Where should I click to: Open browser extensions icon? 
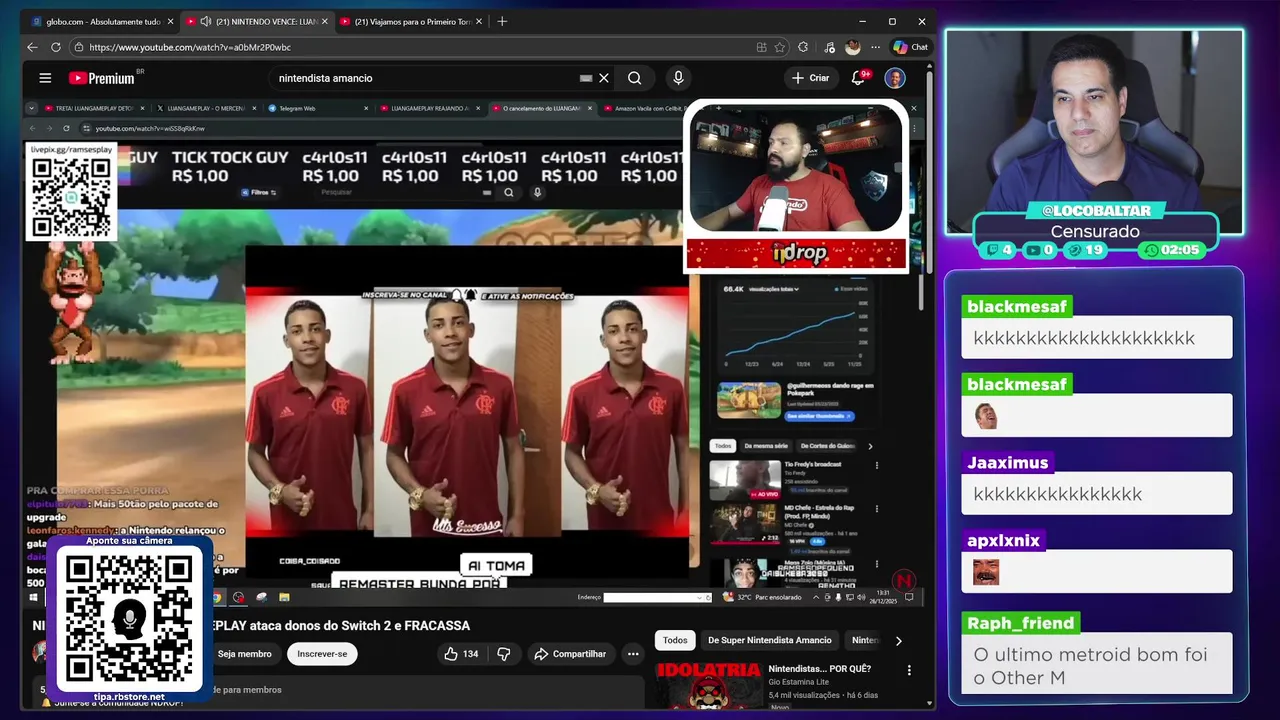(x=803, y=47)
